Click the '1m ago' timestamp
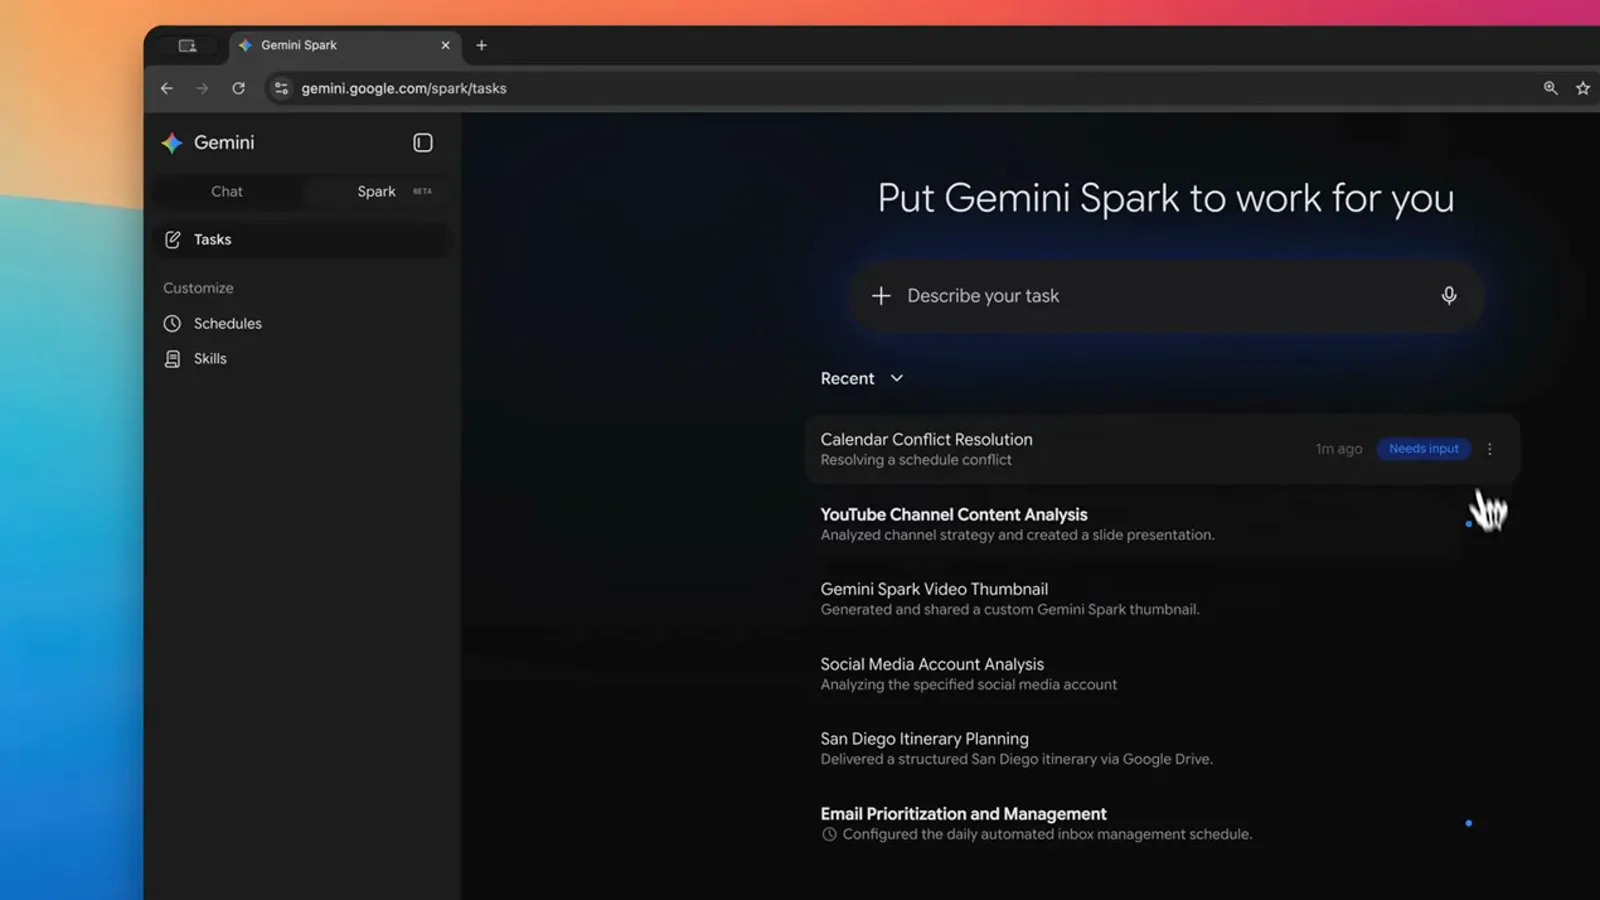 1339,449
